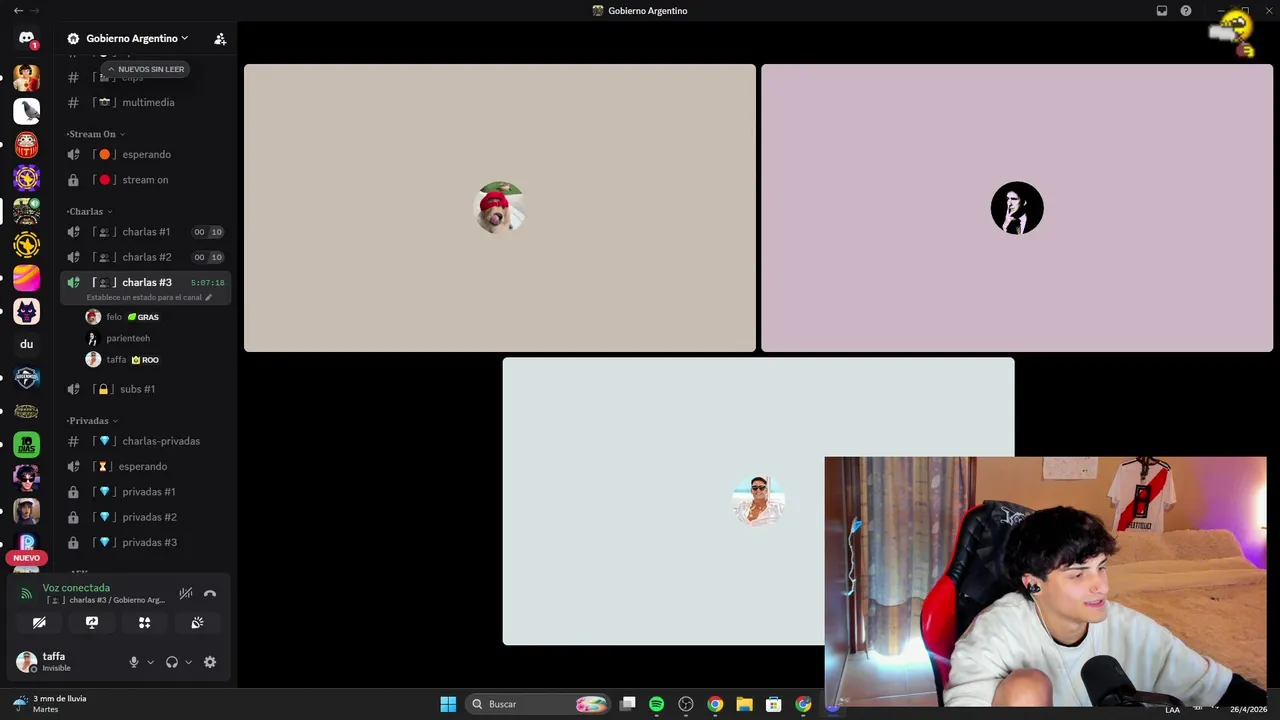Open taffa's user avatar status menu
Image resolution: width=1280 pixels, height=720 pixels.
coord(26,662)
